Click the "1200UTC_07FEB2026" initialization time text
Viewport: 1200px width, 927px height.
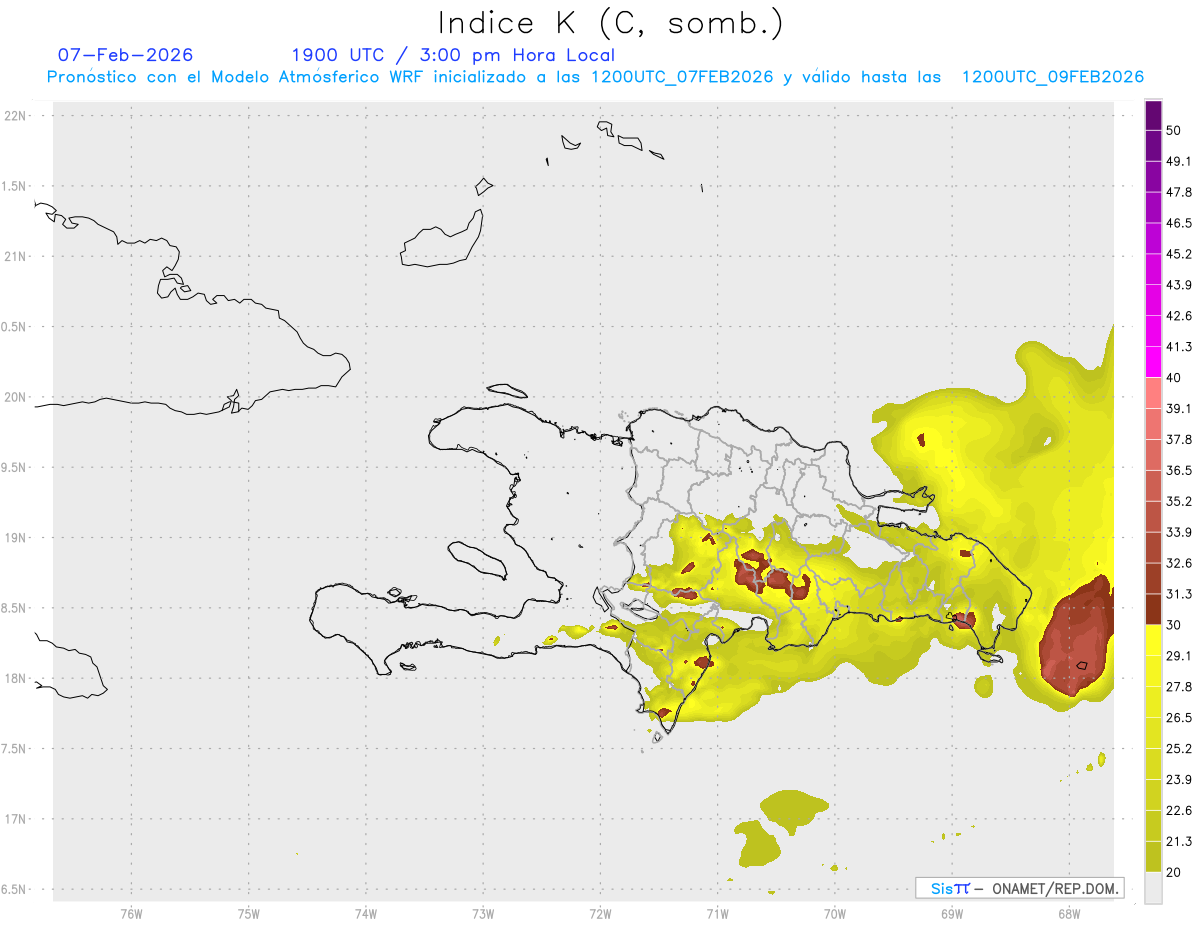coord(683,77)
